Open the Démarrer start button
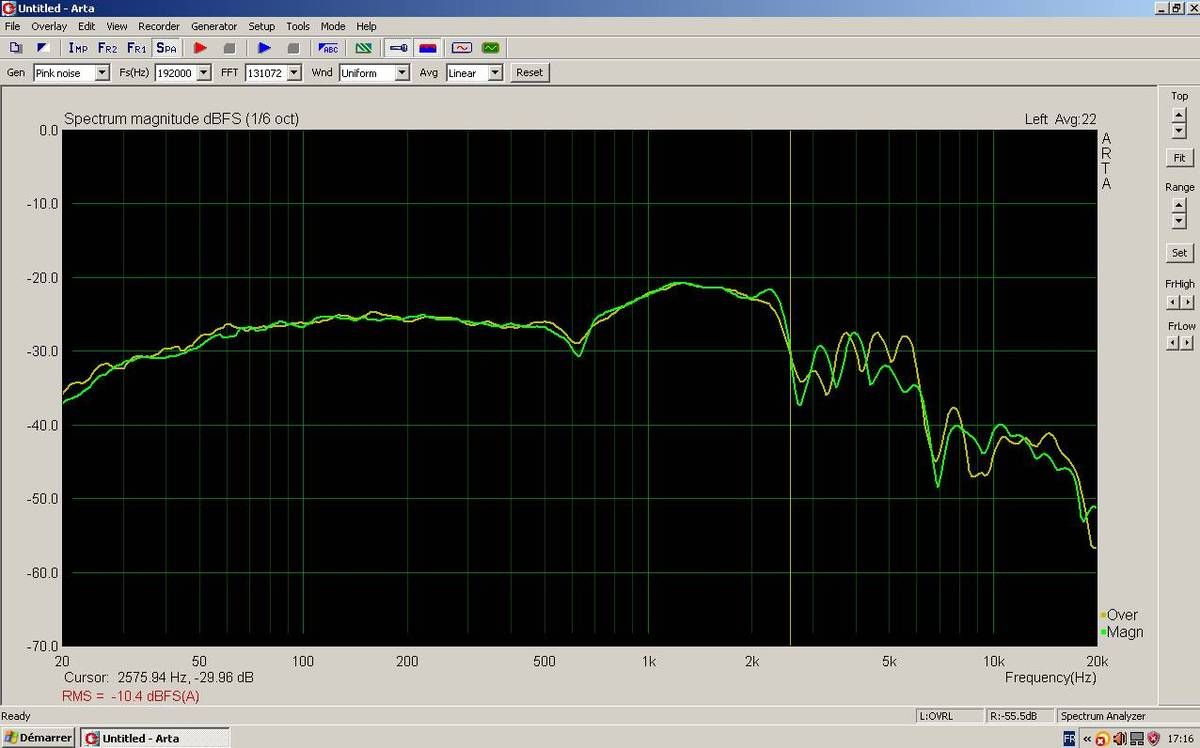This screenshot has height=748, width=1200. (38, 738)
